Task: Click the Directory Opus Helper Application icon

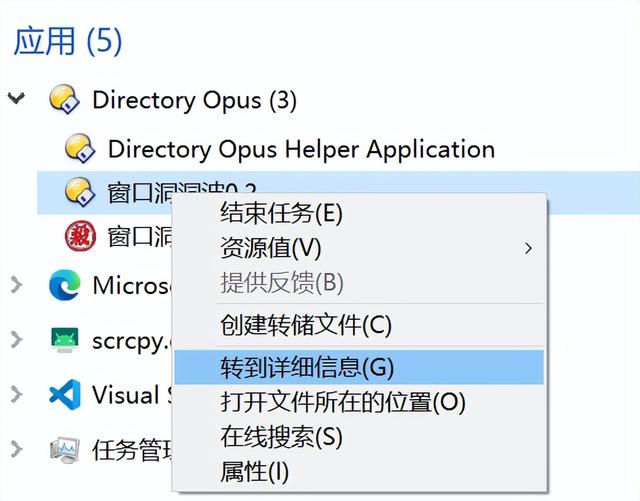Action: point(80,148)
